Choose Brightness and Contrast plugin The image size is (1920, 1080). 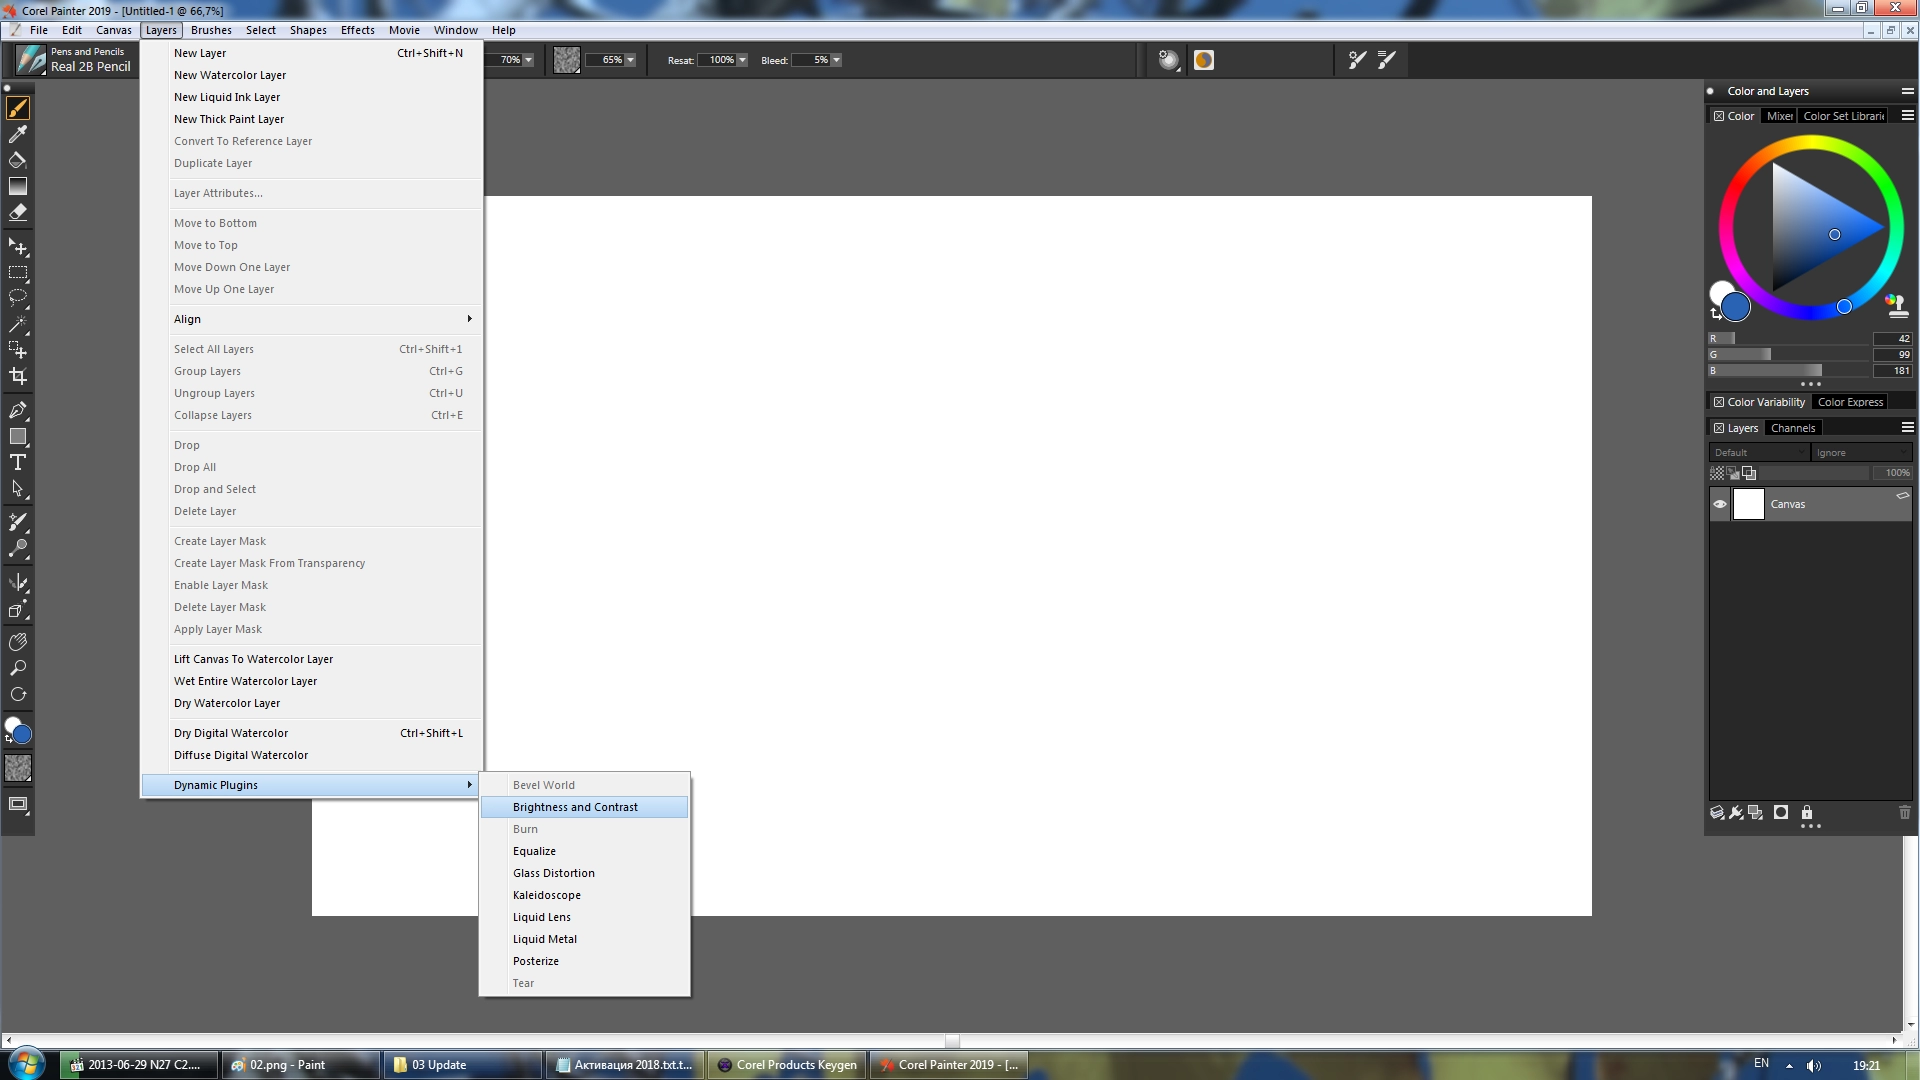pos(575,807)
